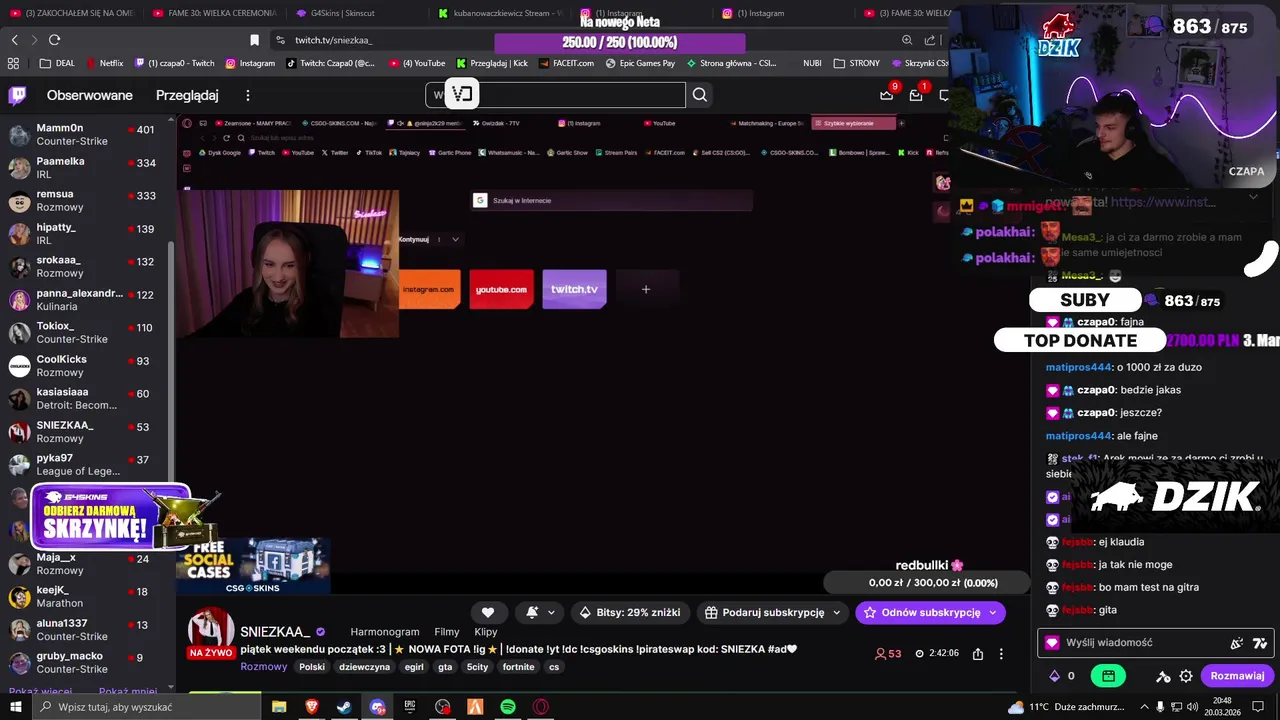Open browser zoom control in address bar

(907, 40)
